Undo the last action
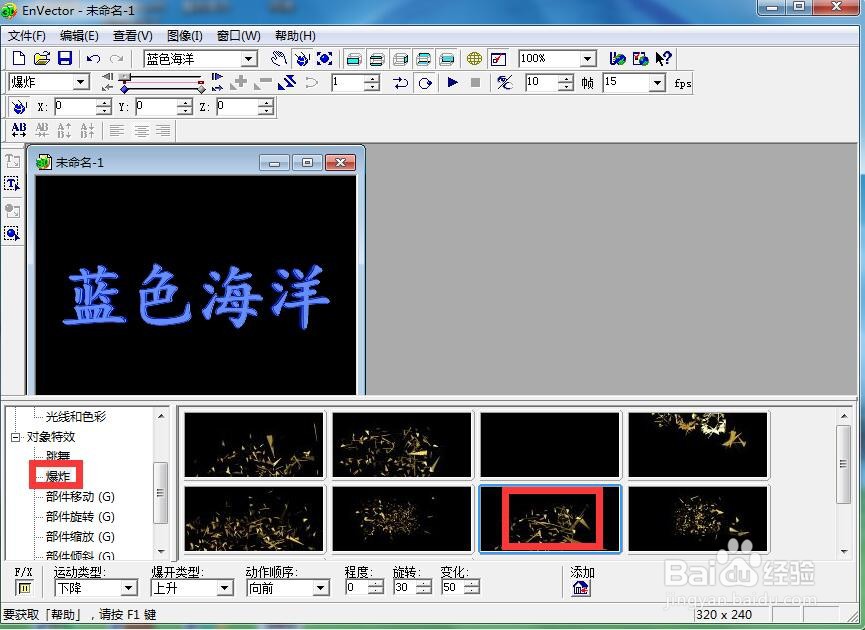Screen dimensions: 865x630 click(x=93, y=58)
